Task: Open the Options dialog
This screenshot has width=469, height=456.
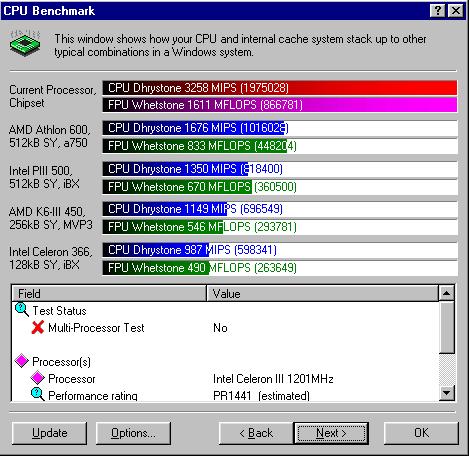Action: coord(133,433)
